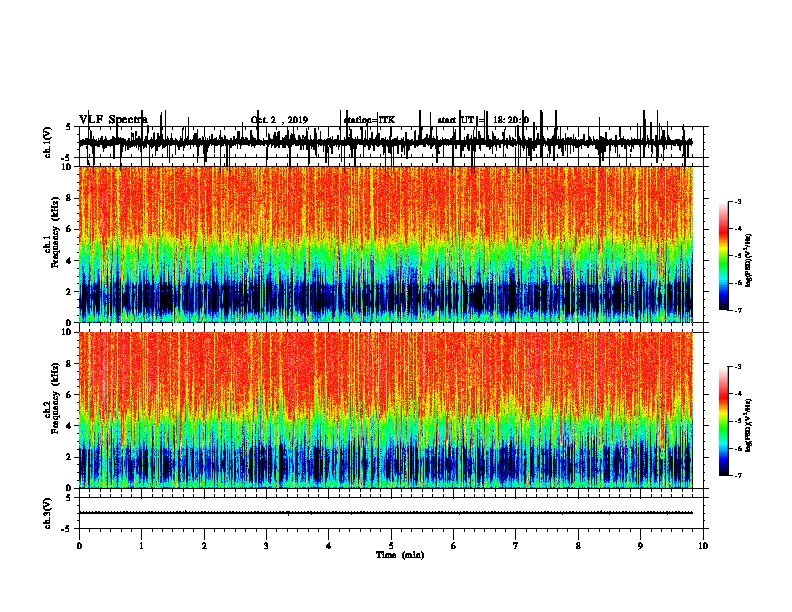Click the "start UT = 18:20:0" header text

[483, 120]
